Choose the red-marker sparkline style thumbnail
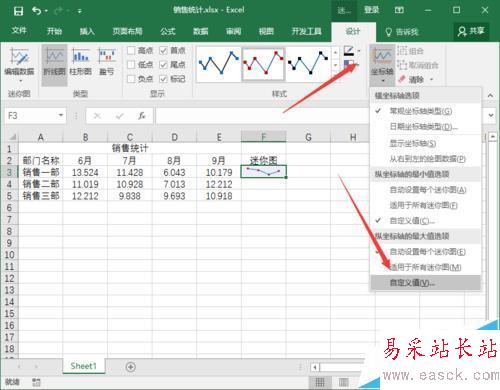 [263, 64]
